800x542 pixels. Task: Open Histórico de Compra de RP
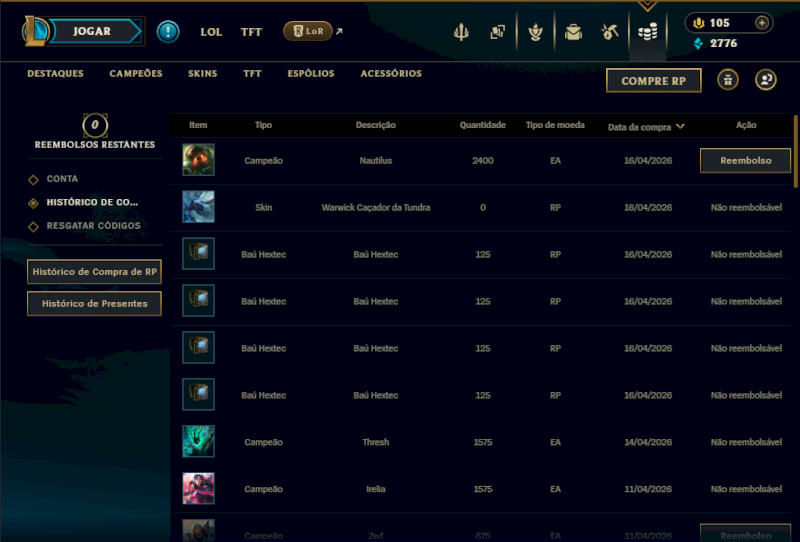(x=94, y=272)
